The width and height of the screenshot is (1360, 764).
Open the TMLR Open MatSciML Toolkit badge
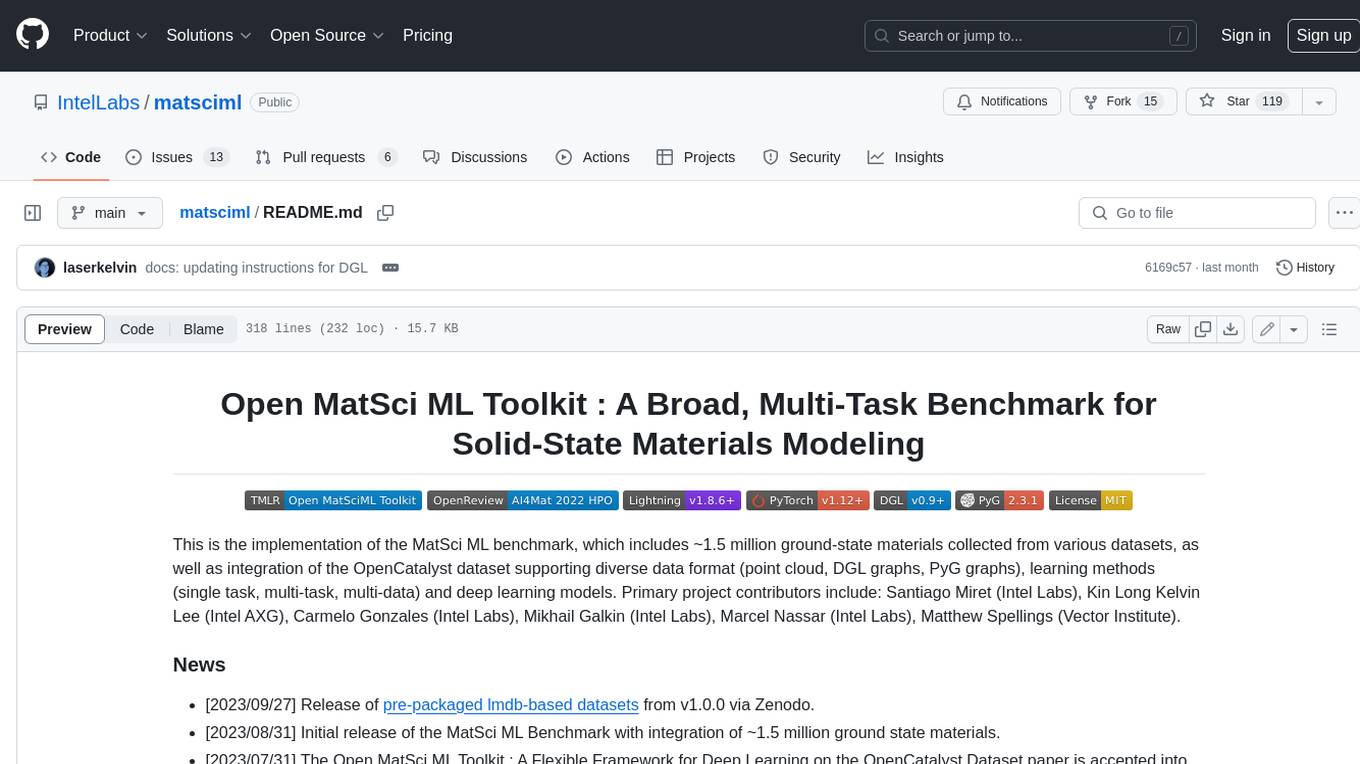(x=334, y=500)
